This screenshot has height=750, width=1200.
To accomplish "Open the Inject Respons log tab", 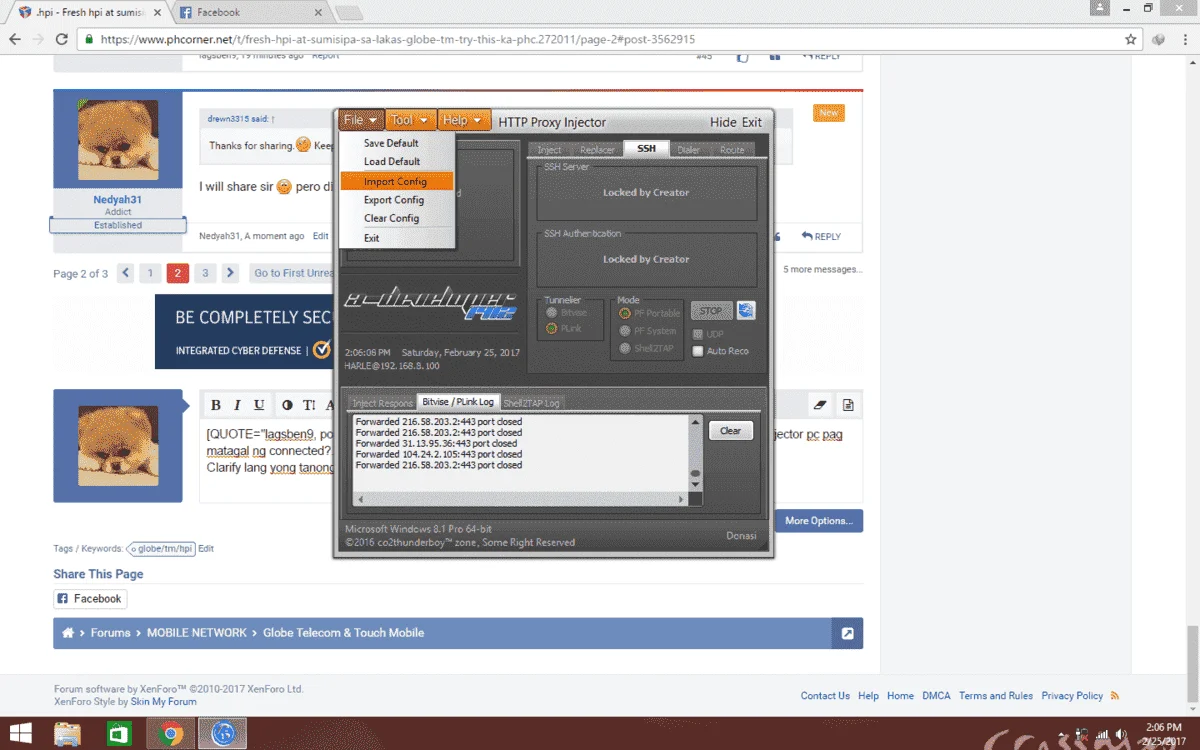I will (x=382, y=403).
